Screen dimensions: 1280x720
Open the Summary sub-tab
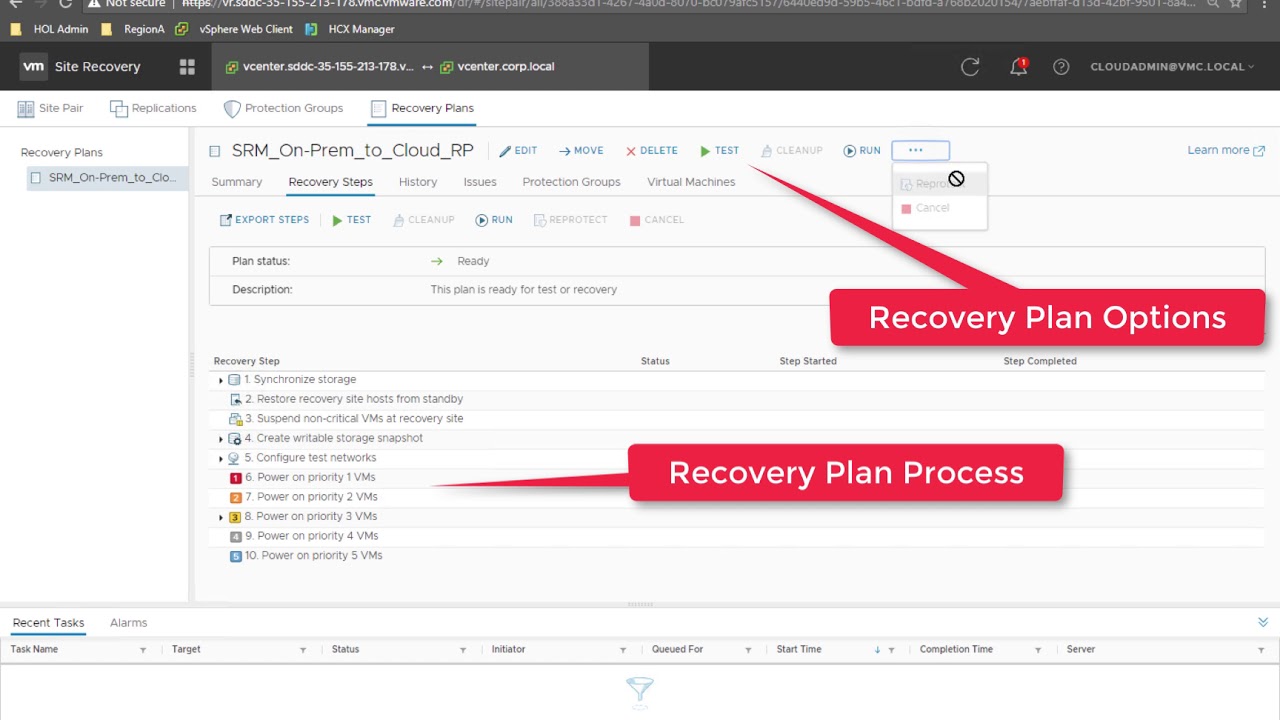coord(237,182)
